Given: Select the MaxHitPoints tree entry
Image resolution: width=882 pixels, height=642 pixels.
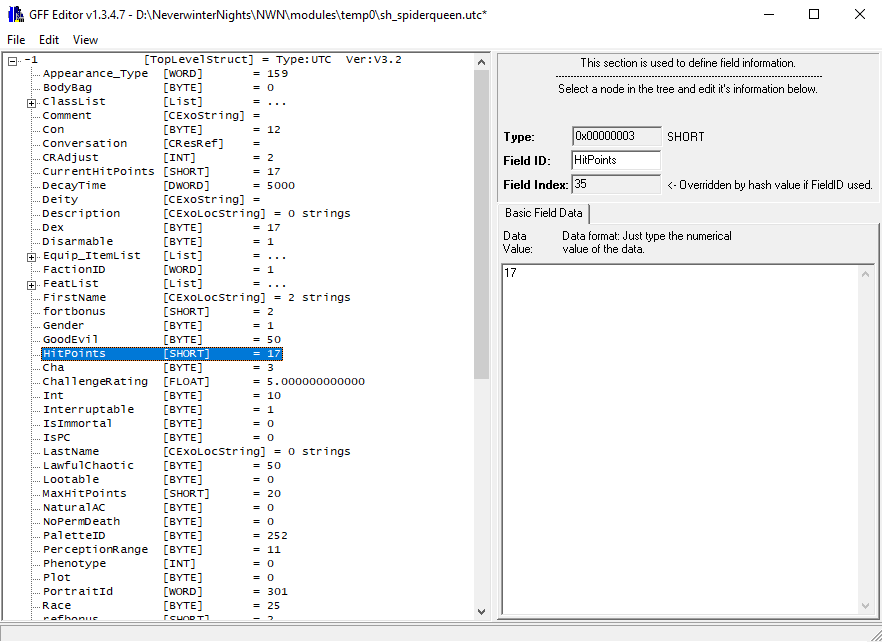Looking at the screenshot, I should pos(84,494).
